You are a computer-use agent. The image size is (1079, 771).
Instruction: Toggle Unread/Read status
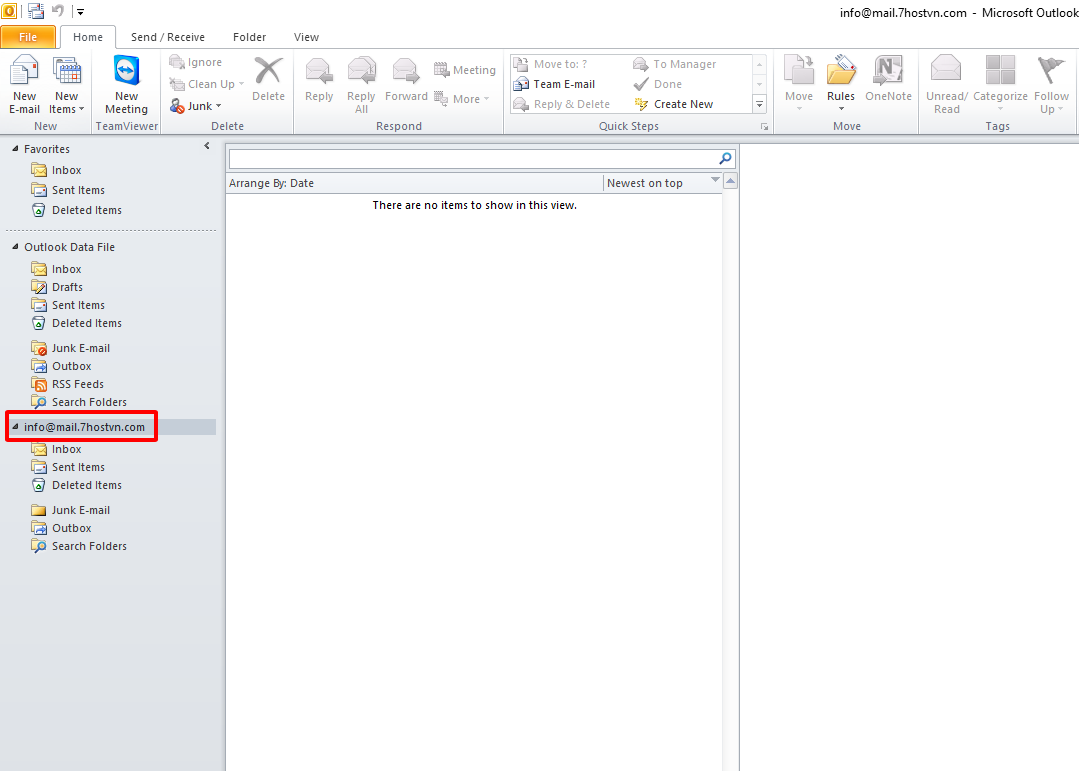pos(947,85)
